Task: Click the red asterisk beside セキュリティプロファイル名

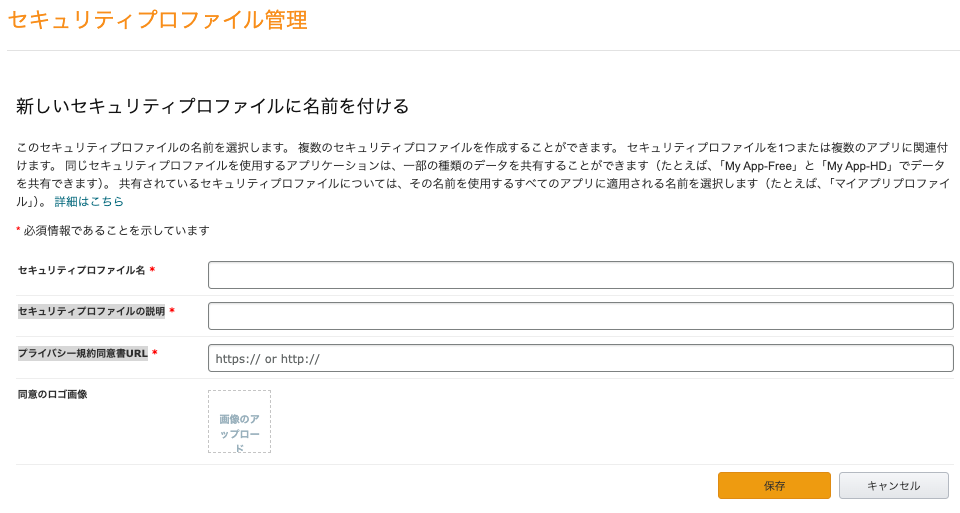Action: (152, 270)
